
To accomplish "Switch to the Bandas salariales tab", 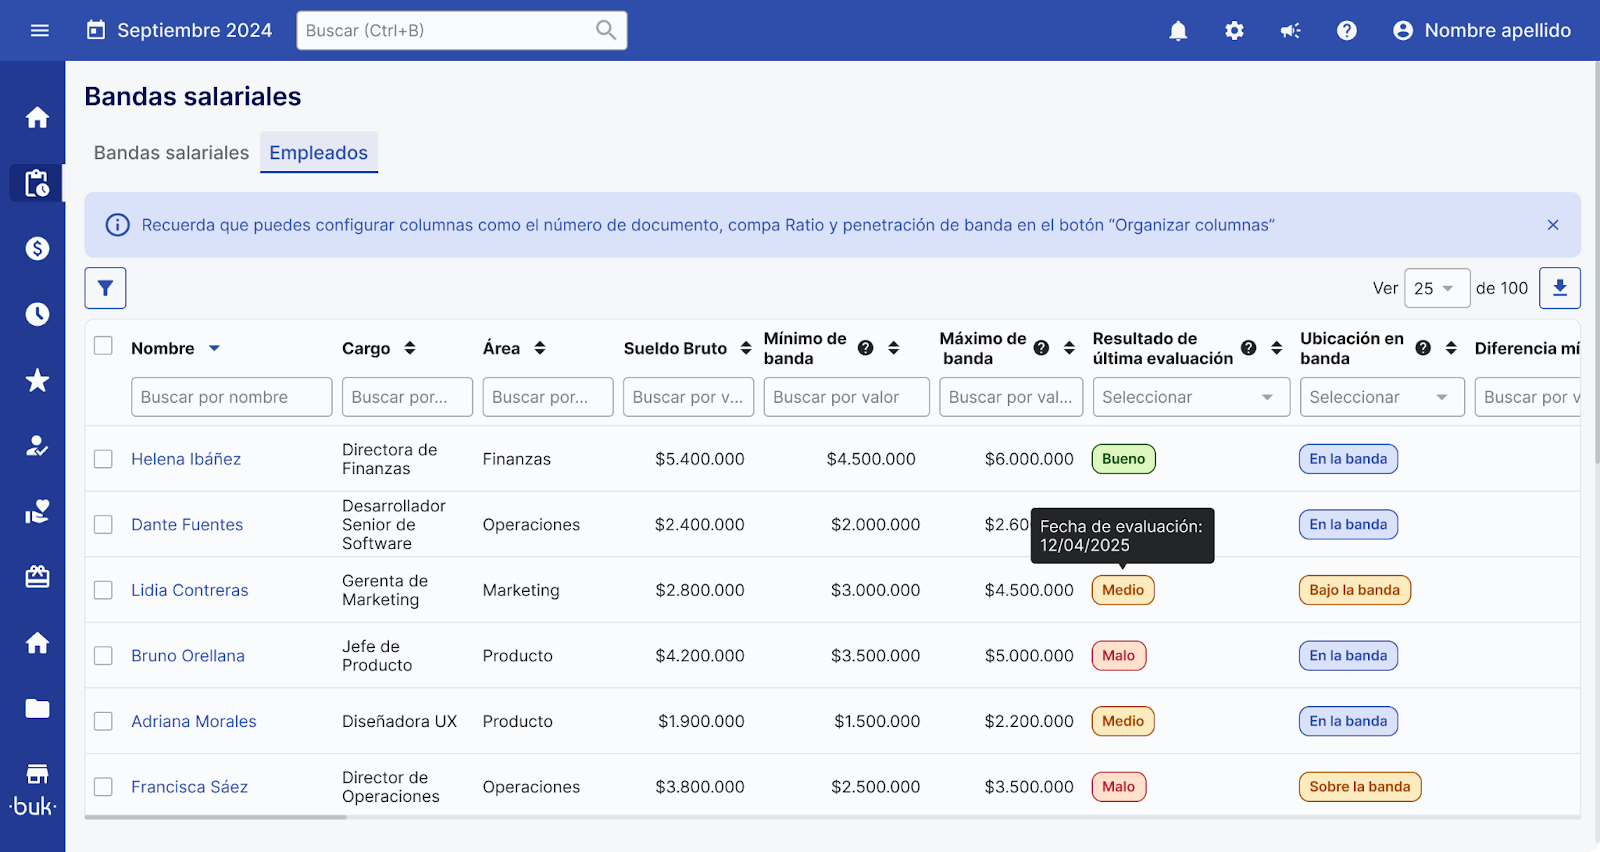I will pos(171,153).
